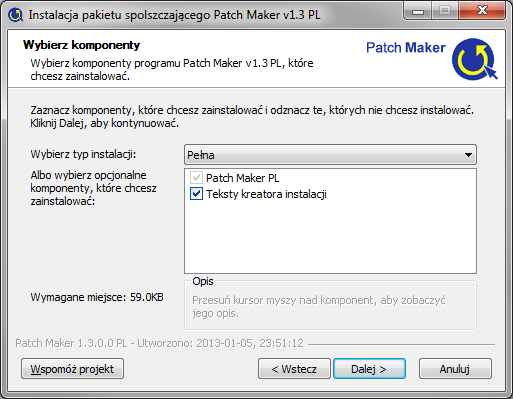The height and width of the screenshot is (399, 513).
Task: Click the installer window title text
Action: click(x=174, y=15)
